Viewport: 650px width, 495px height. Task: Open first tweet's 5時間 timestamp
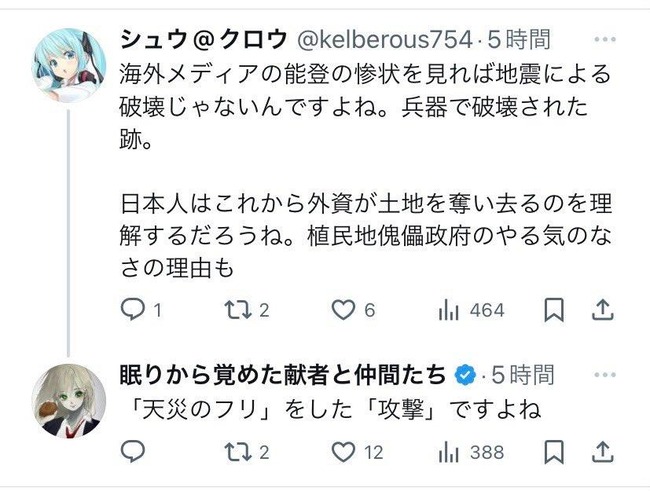coord(521,41)
